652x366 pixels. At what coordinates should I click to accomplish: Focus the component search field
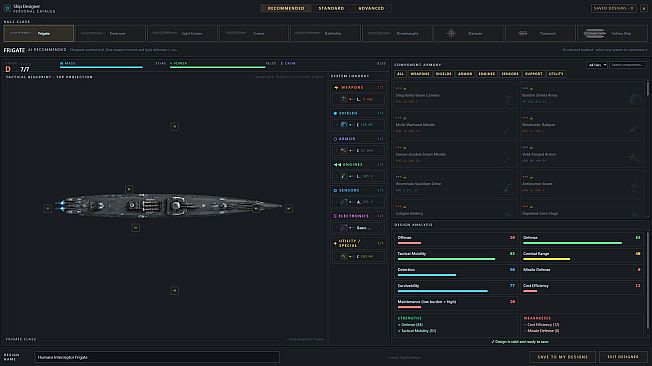pos(628,65)
